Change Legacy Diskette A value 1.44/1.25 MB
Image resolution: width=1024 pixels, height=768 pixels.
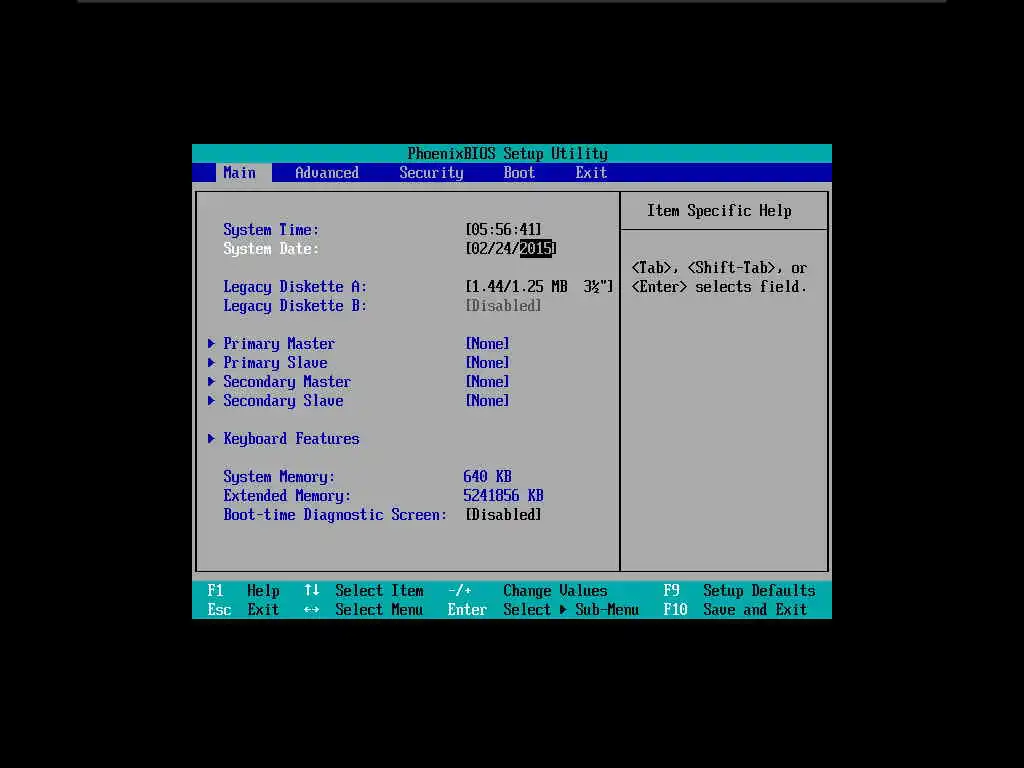539,287
